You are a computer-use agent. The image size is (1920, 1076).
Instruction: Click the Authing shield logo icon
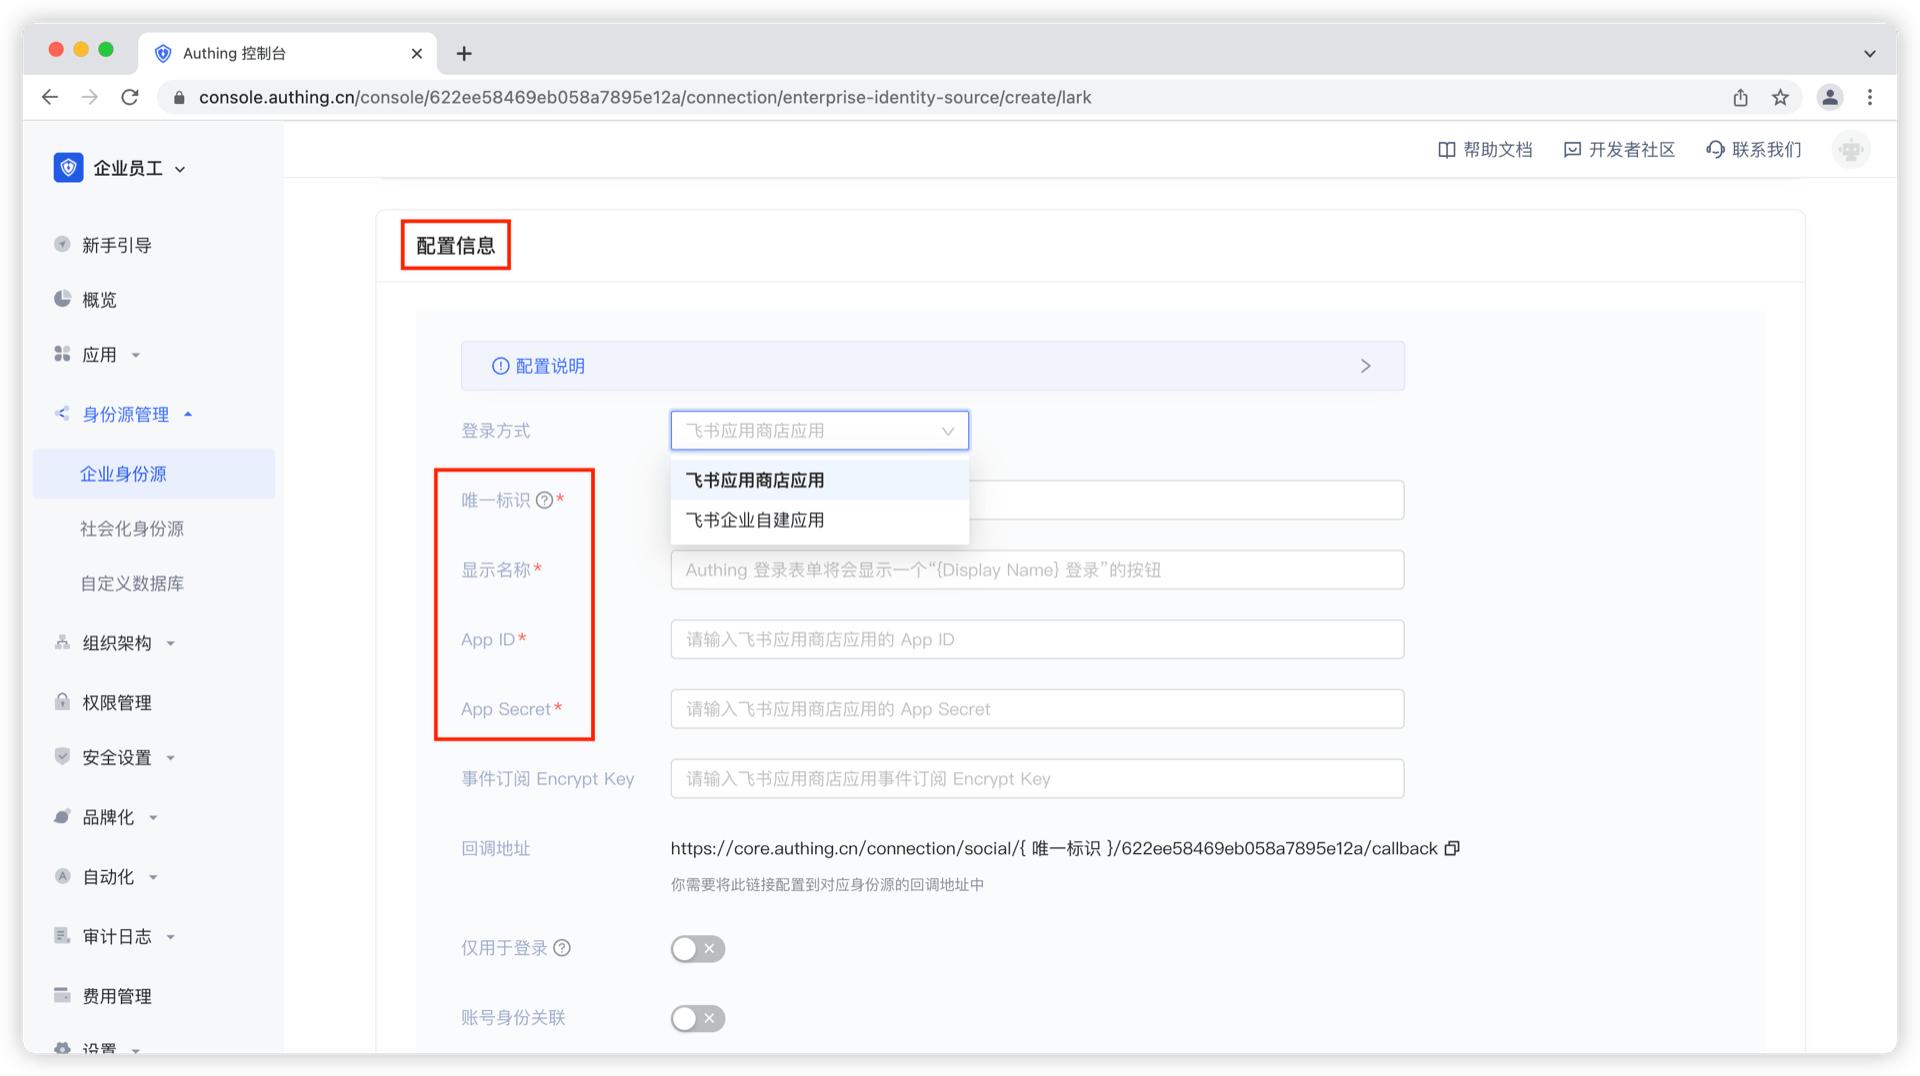pyautogui.click(x=68, y=168)
